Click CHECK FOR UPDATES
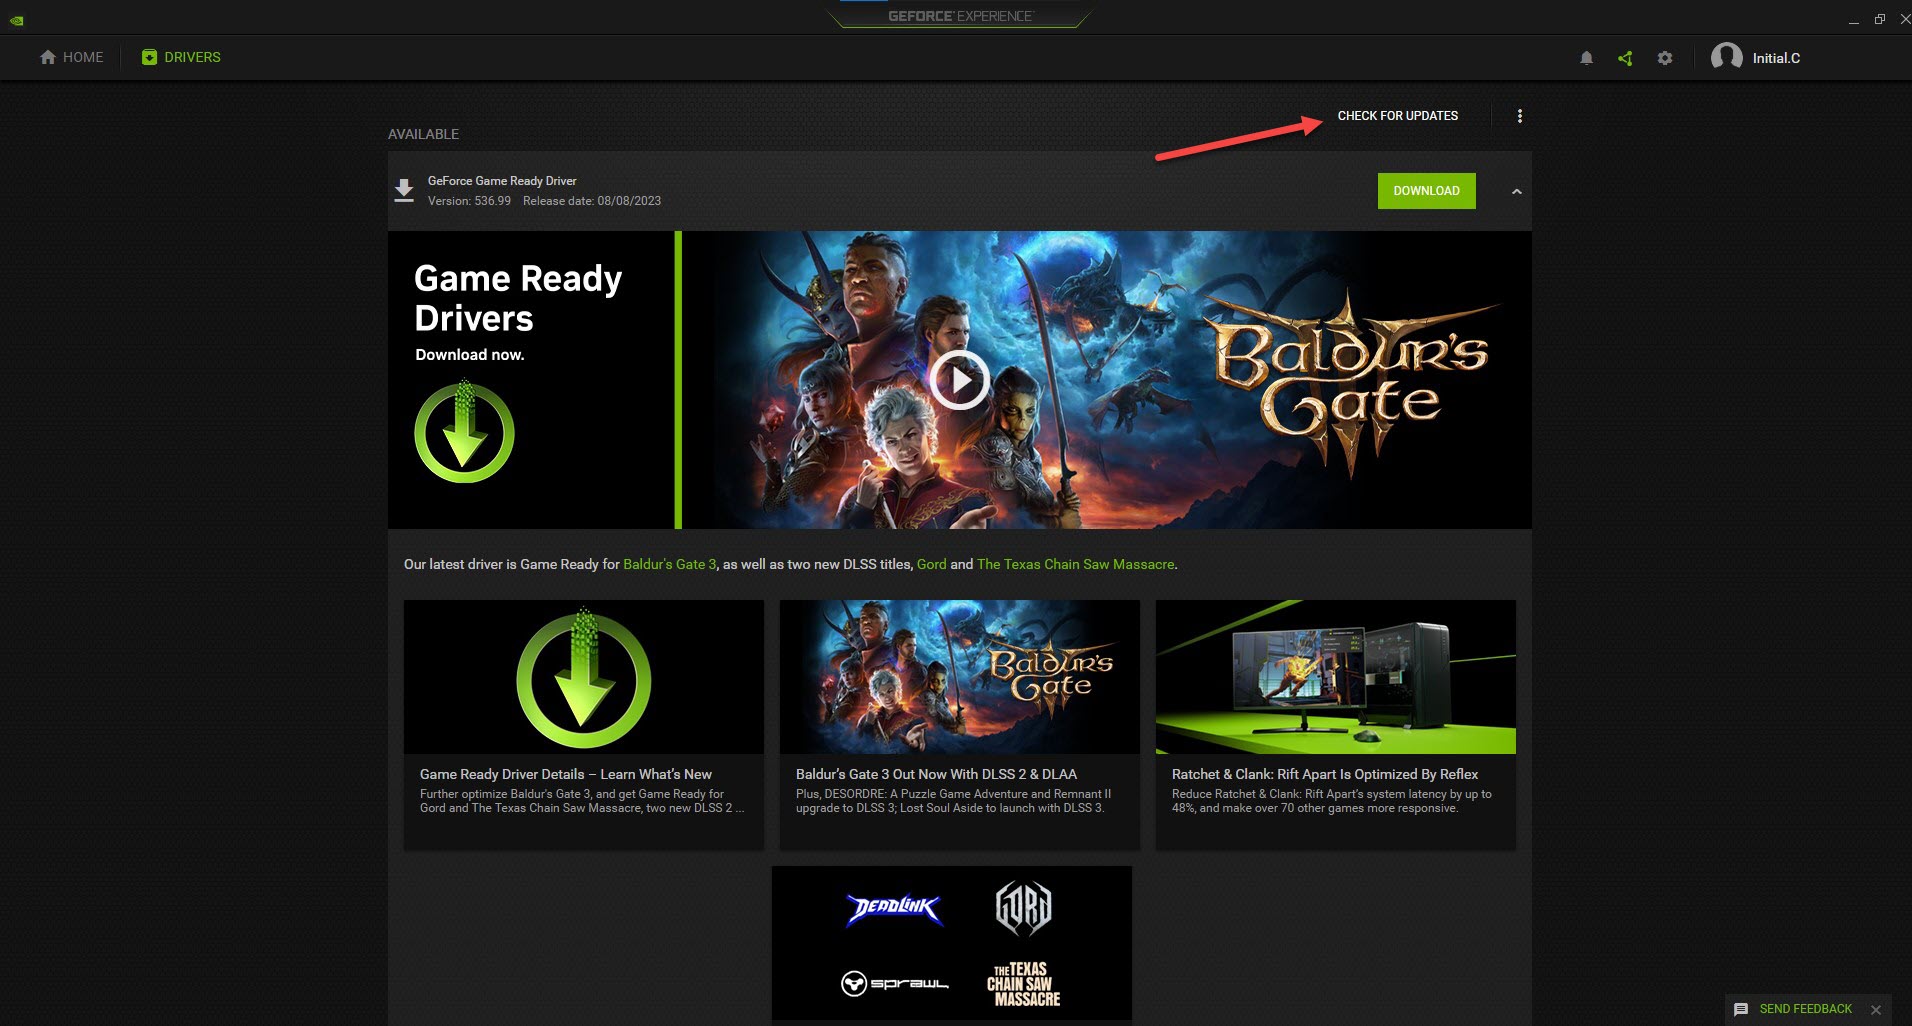Screen dimensions: 1912x1026 (x=1398, y=116)
